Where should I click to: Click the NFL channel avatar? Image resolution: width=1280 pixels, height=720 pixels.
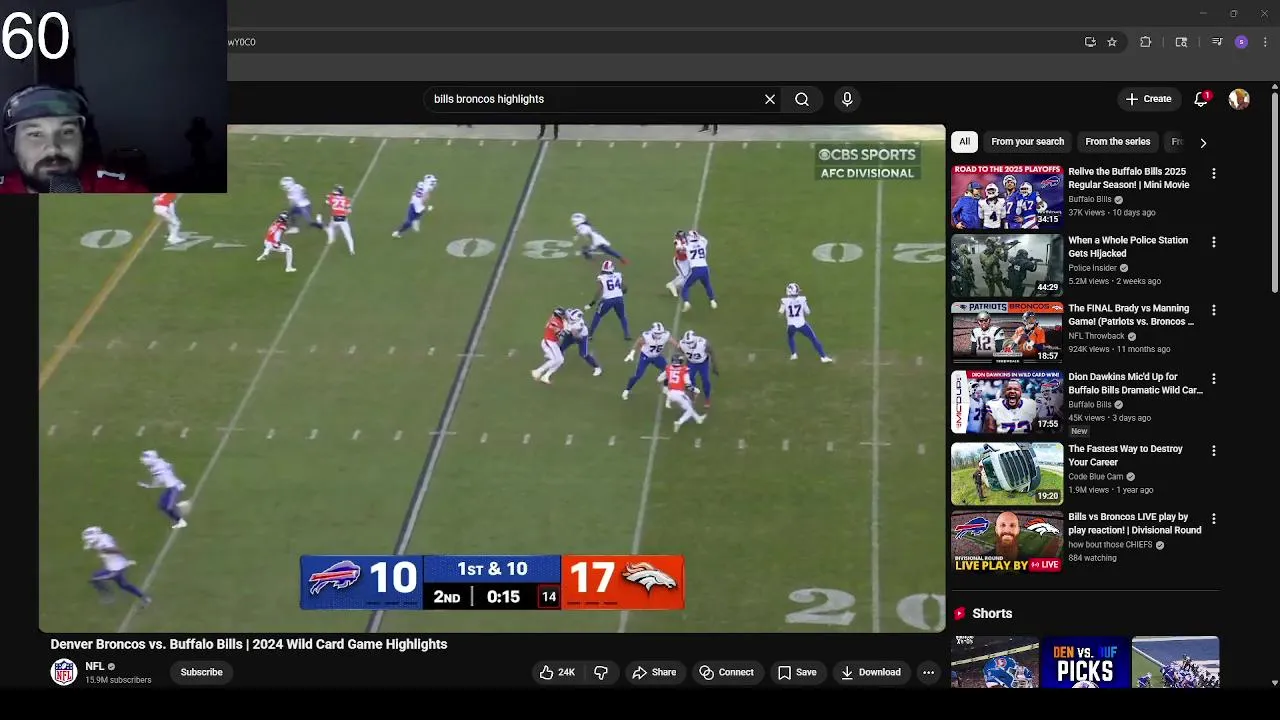[x=64, y=672]
